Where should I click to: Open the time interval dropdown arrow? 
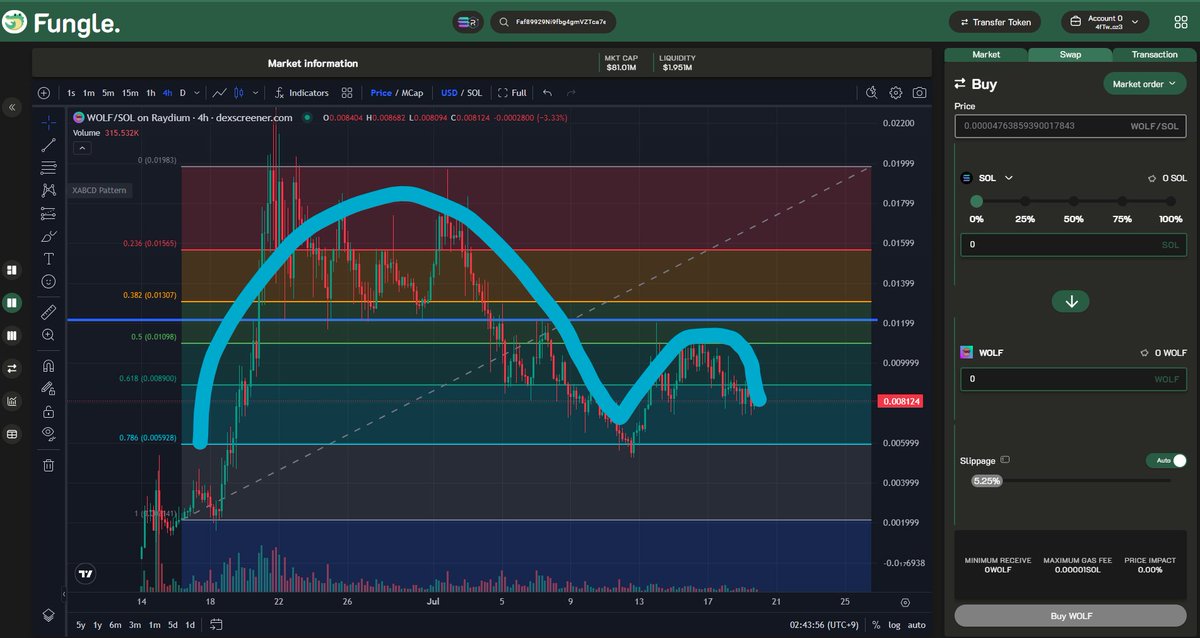[x=197, y=93]
